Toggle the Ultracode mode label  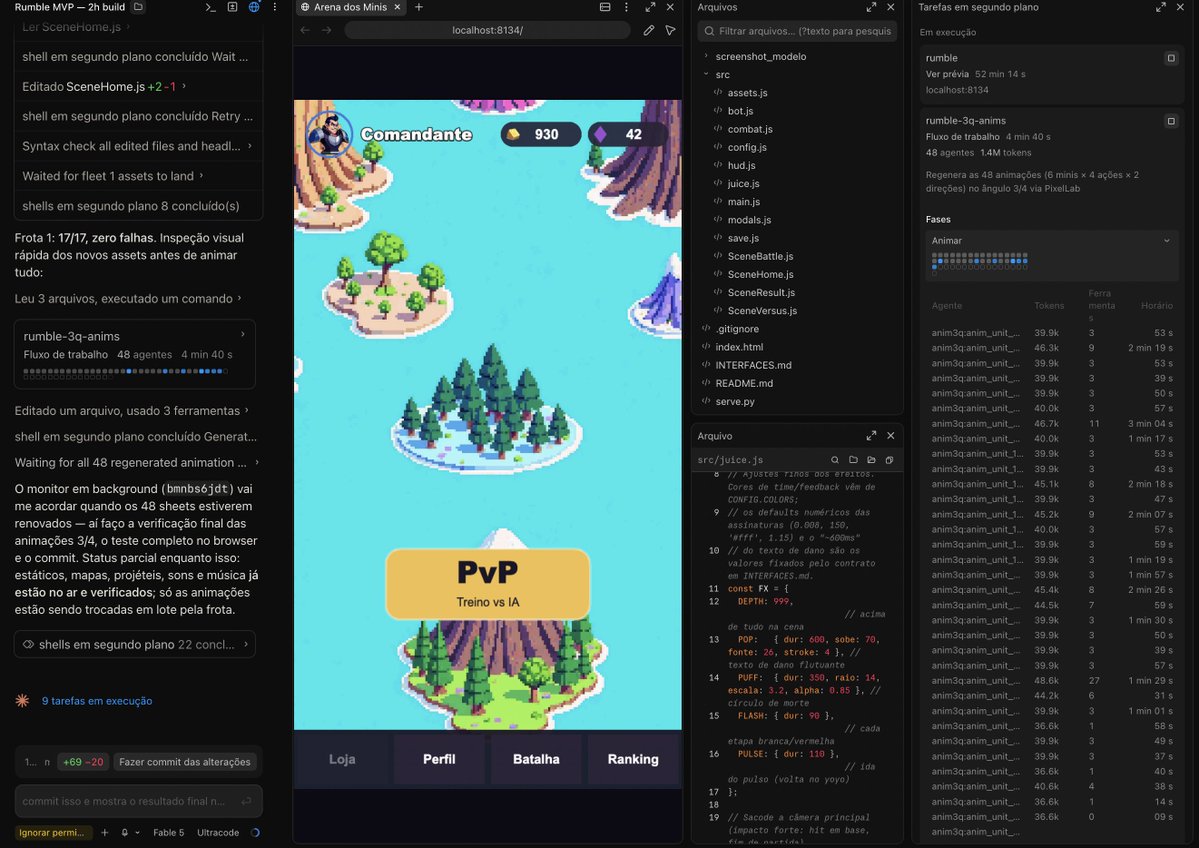[218, 833]
